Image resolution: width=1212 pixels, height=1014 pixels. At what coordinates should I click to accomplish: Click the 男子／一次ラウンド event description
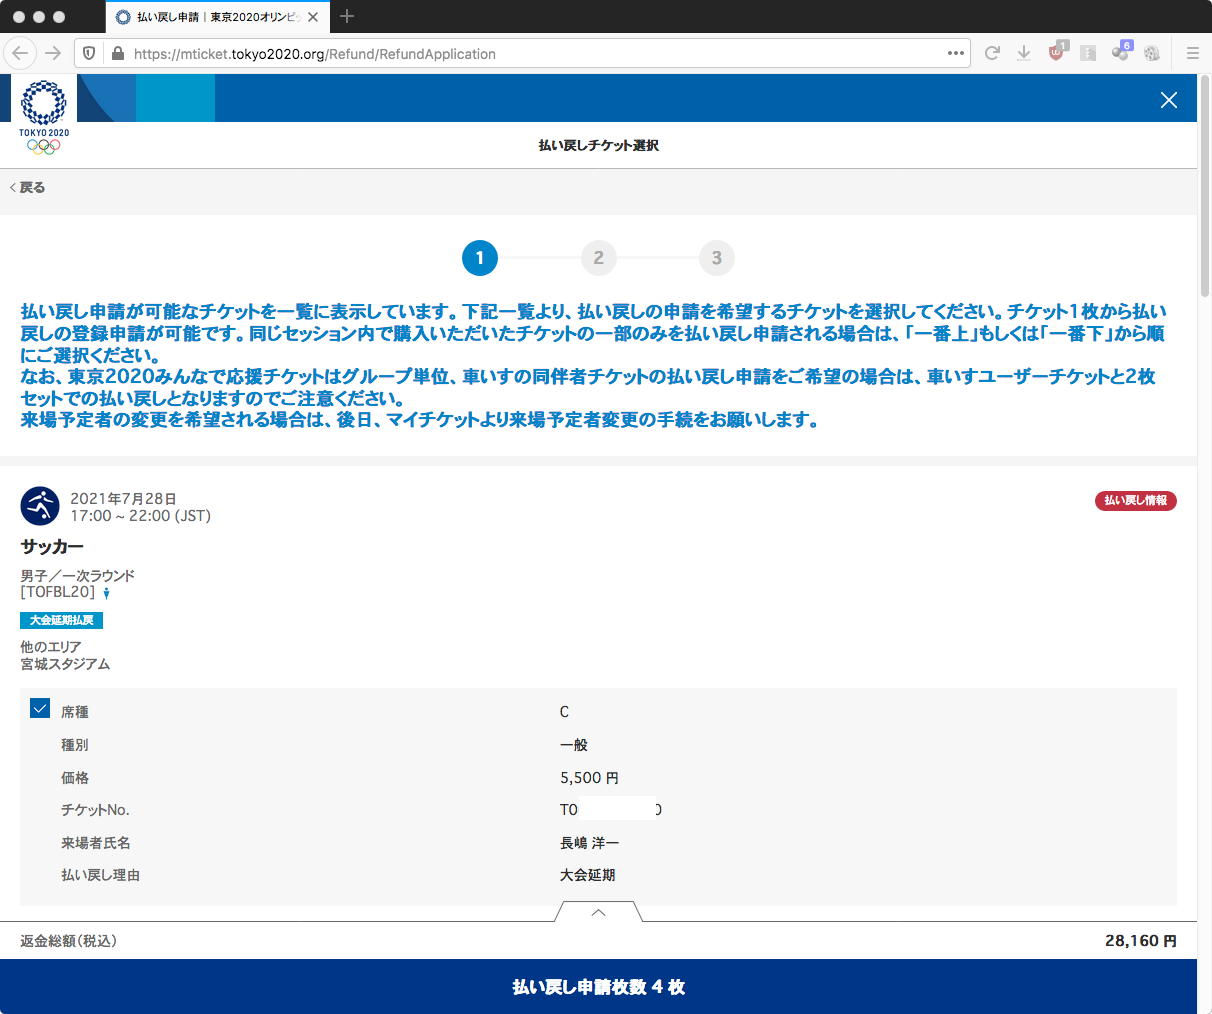tap(77, 576)
